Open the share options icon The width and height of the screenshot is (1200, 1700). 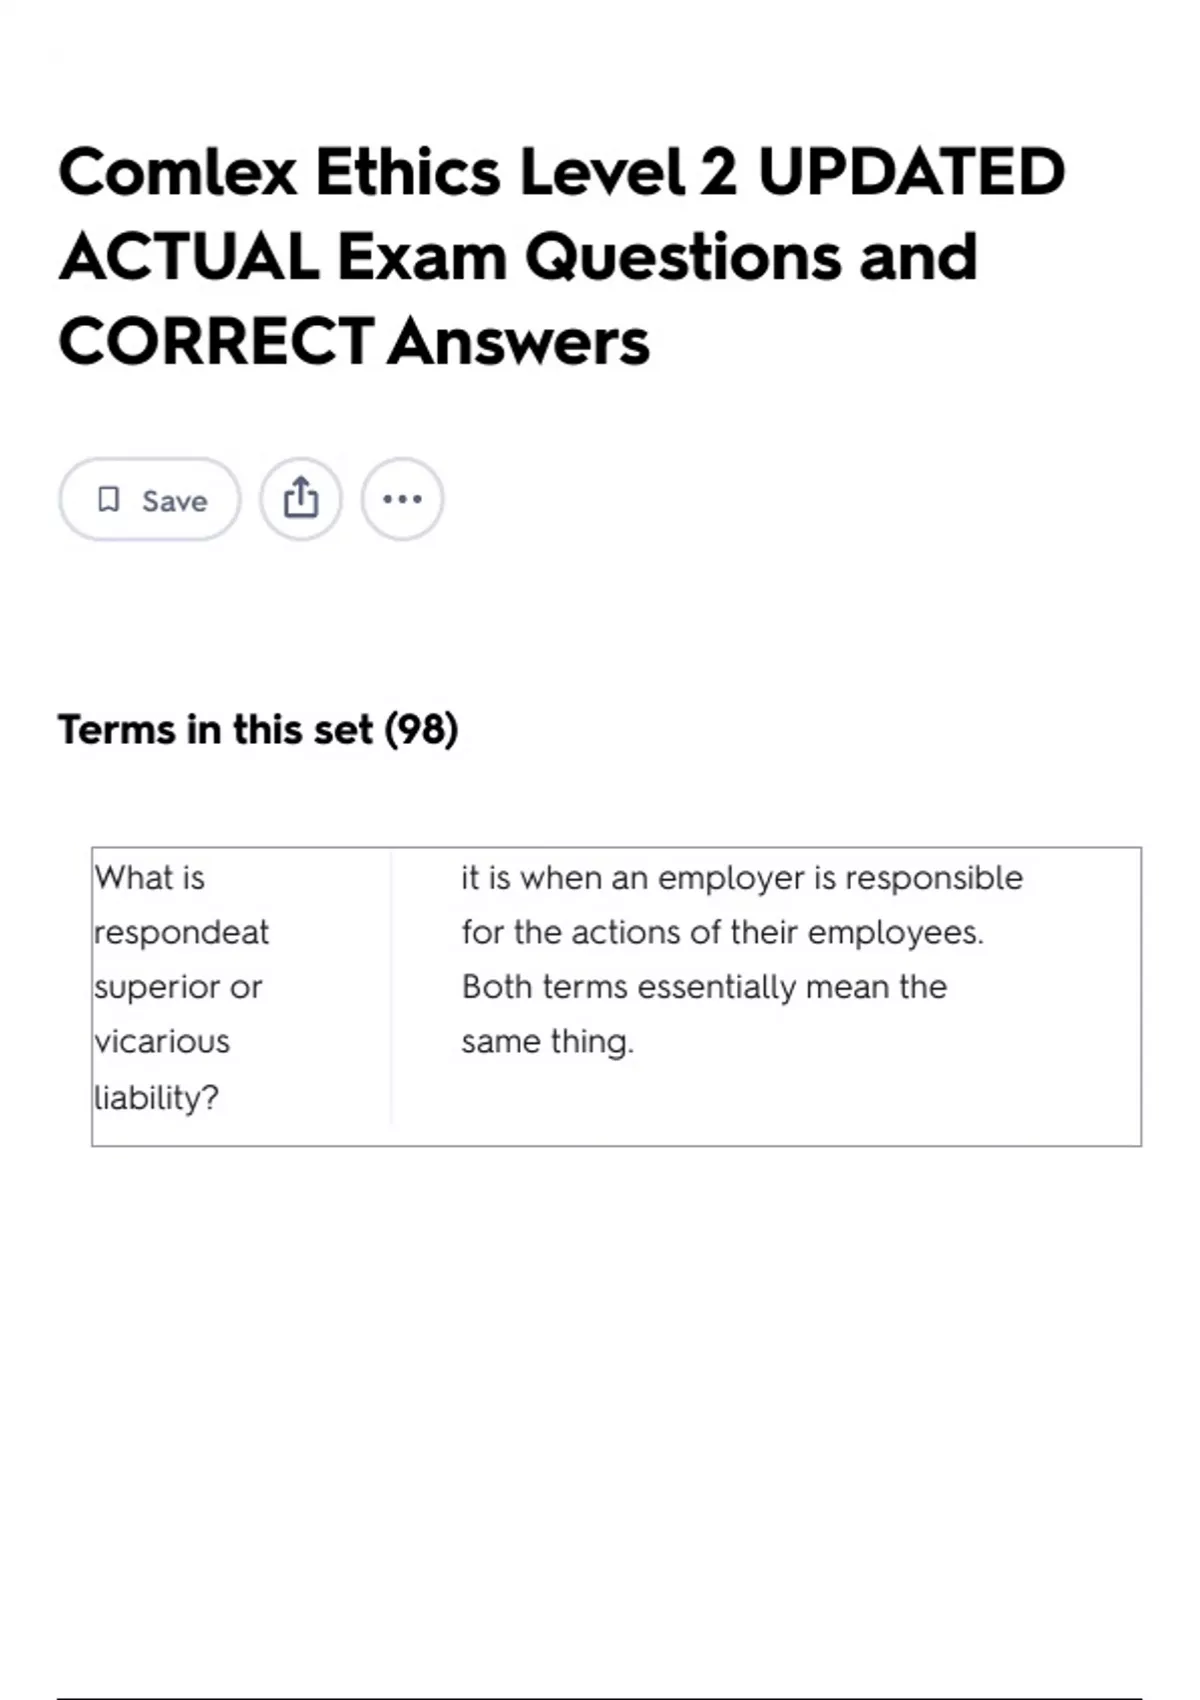[x=301, y=498]
